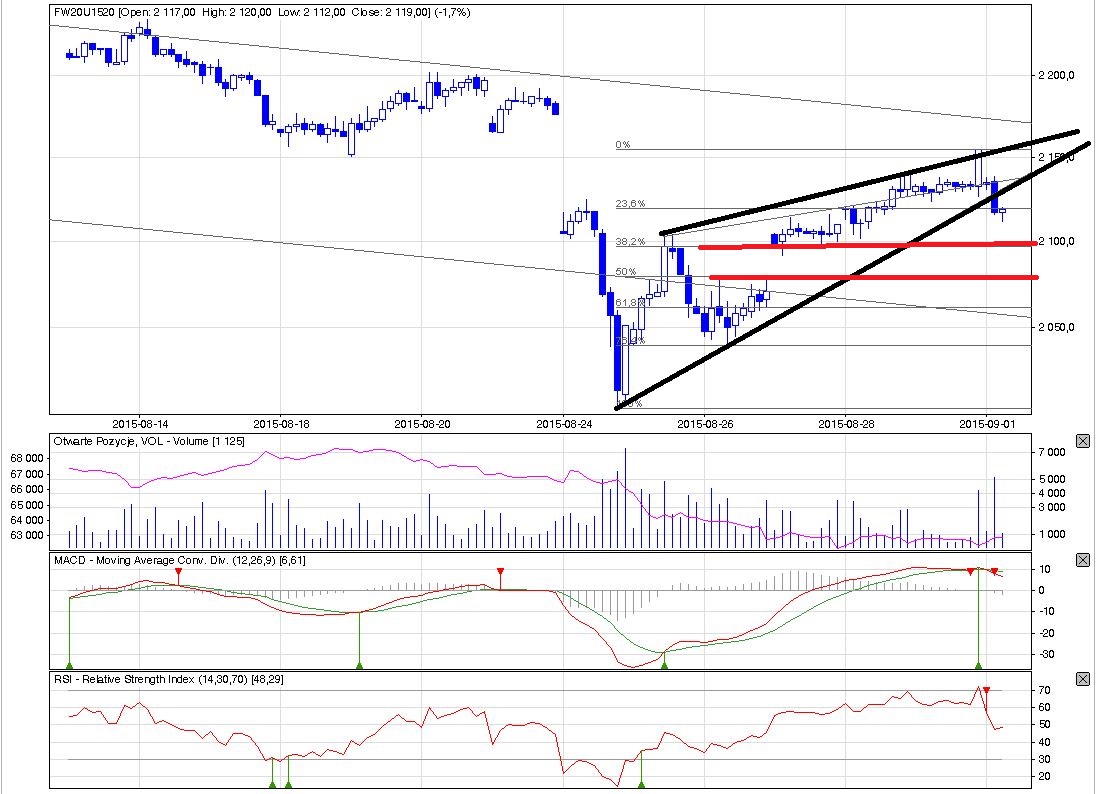This screenshot has width=1096, height=794.
Task: Click the 20 value on the RSI axis
Action: click(x=1044, y=776)
